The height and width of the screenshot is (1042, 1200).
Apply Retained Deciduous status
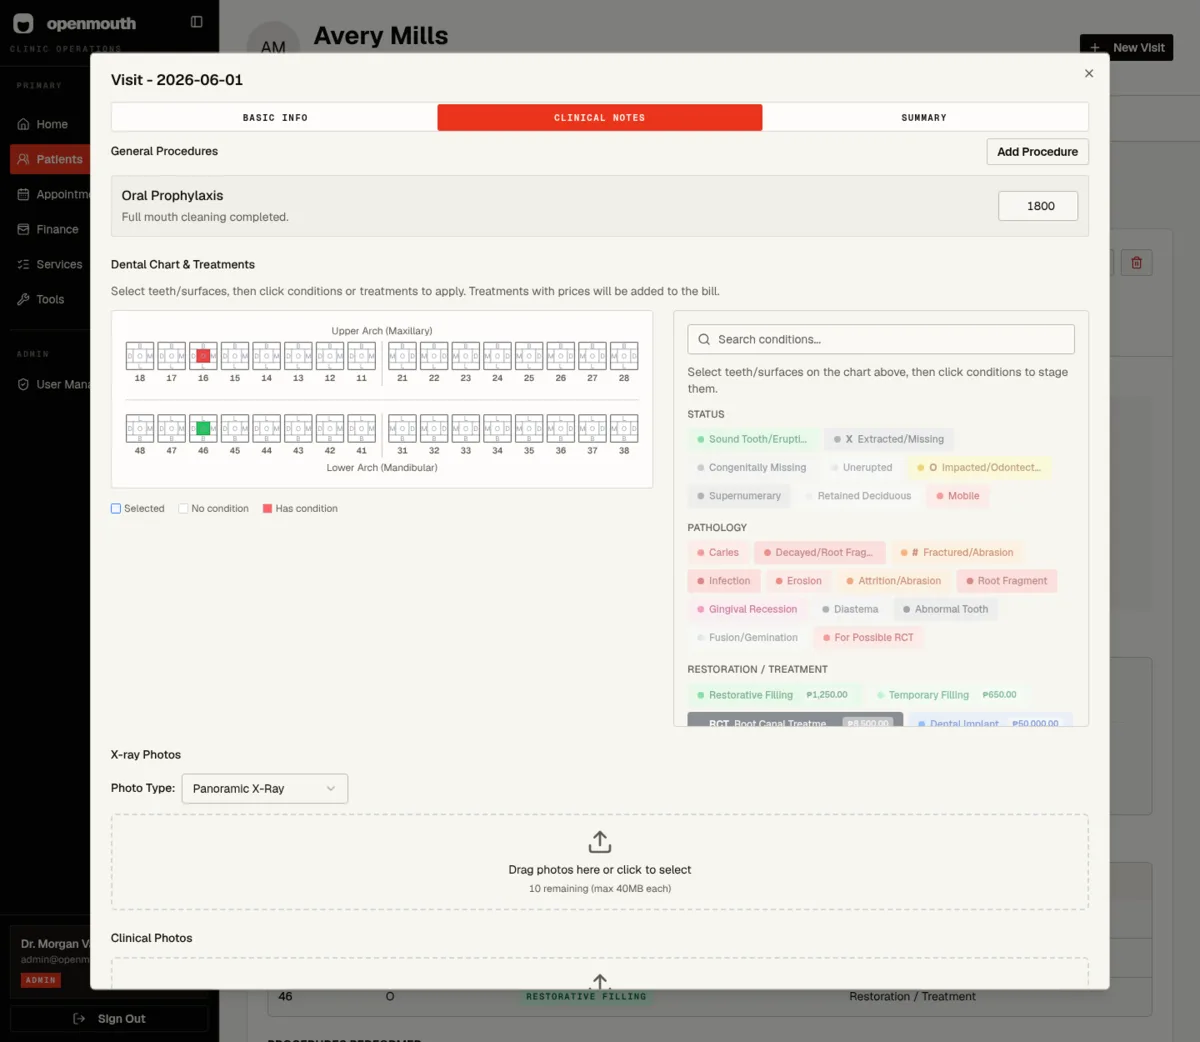click(x=859, y=496)
